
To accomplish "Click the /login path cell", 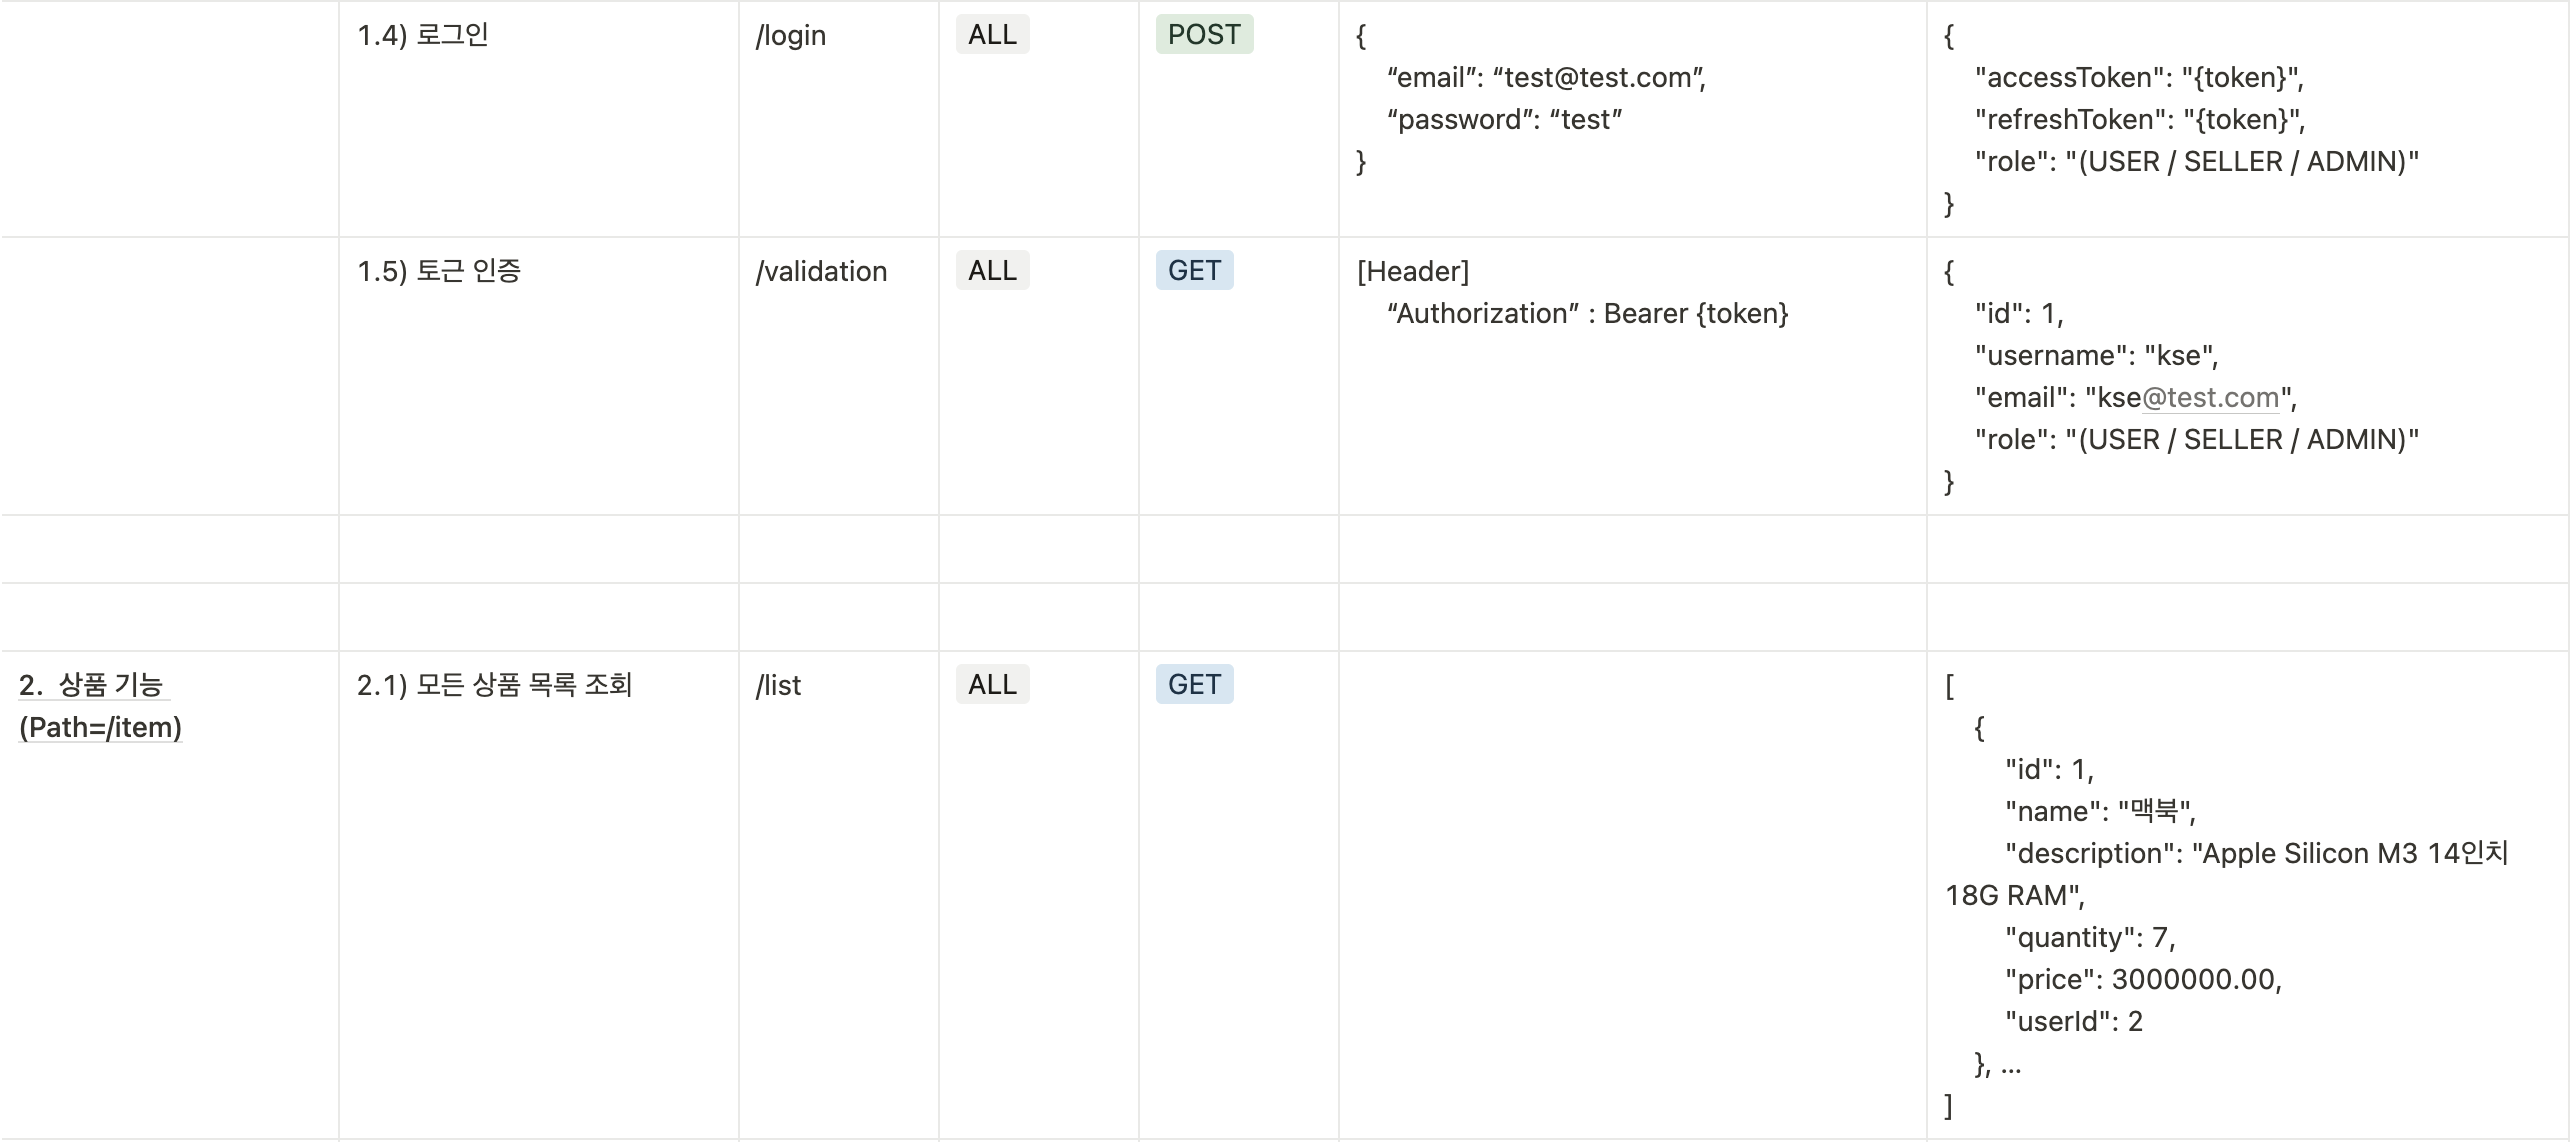I will [x=791, y=36].
